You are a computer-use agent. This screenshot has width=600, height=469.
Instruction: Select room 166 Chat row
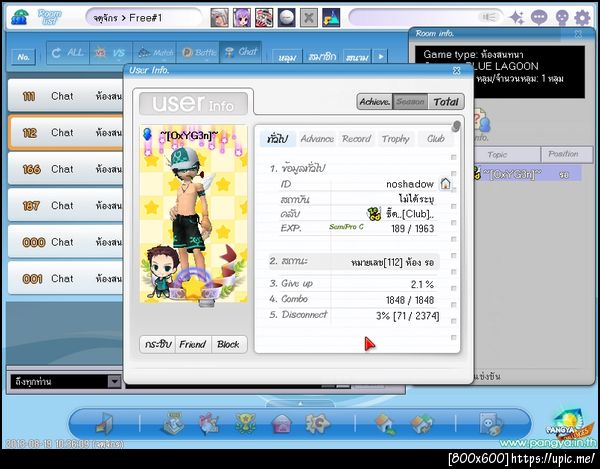65,169
